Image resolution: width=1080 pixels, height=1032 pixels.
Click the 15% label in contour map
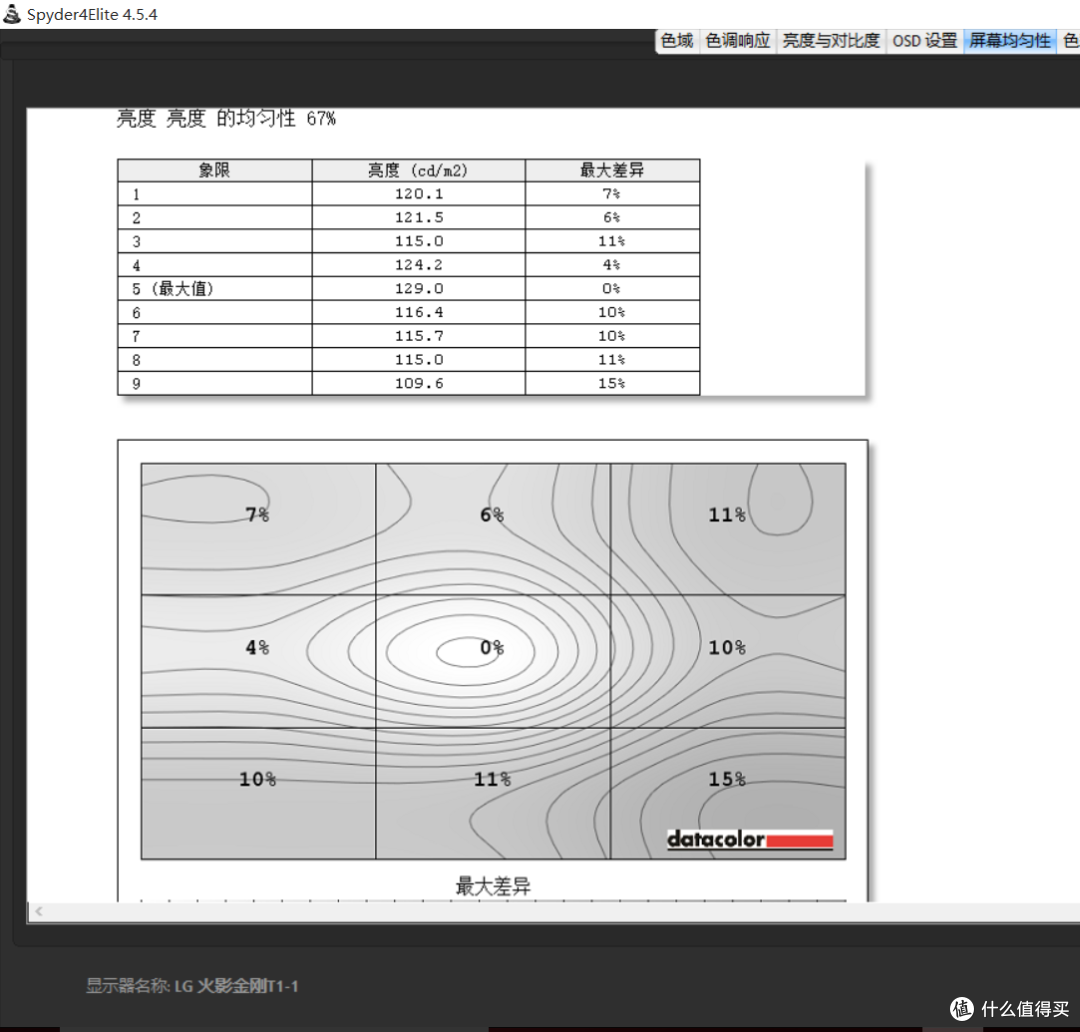click(x=727, y=779)
